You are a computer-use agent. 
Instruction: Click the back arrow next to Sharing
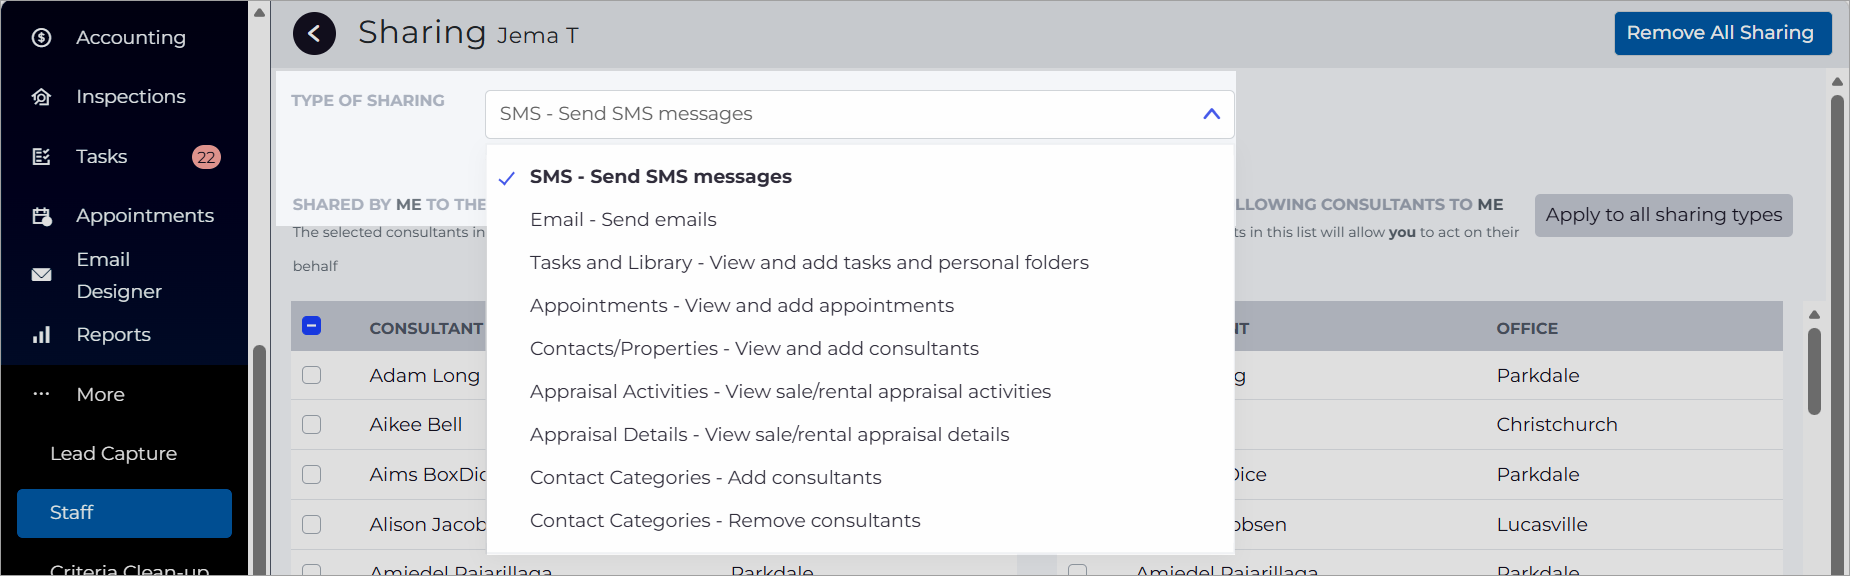coord(314,34)
